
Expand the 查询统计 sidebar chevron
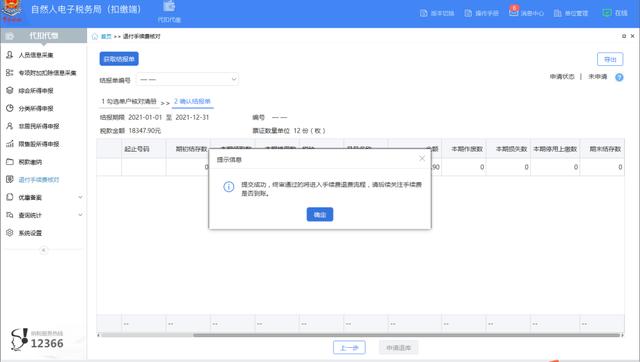[x=80, y=215]
